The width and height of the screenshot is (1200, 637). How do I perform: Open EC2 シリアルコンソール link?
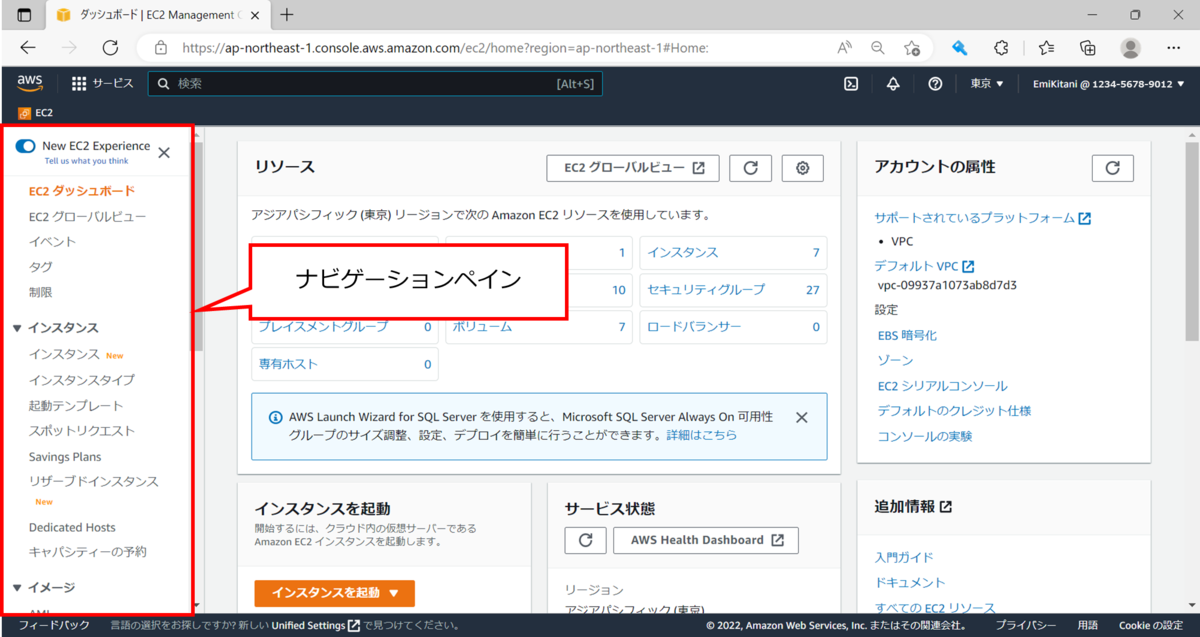[x=942, y=386]
